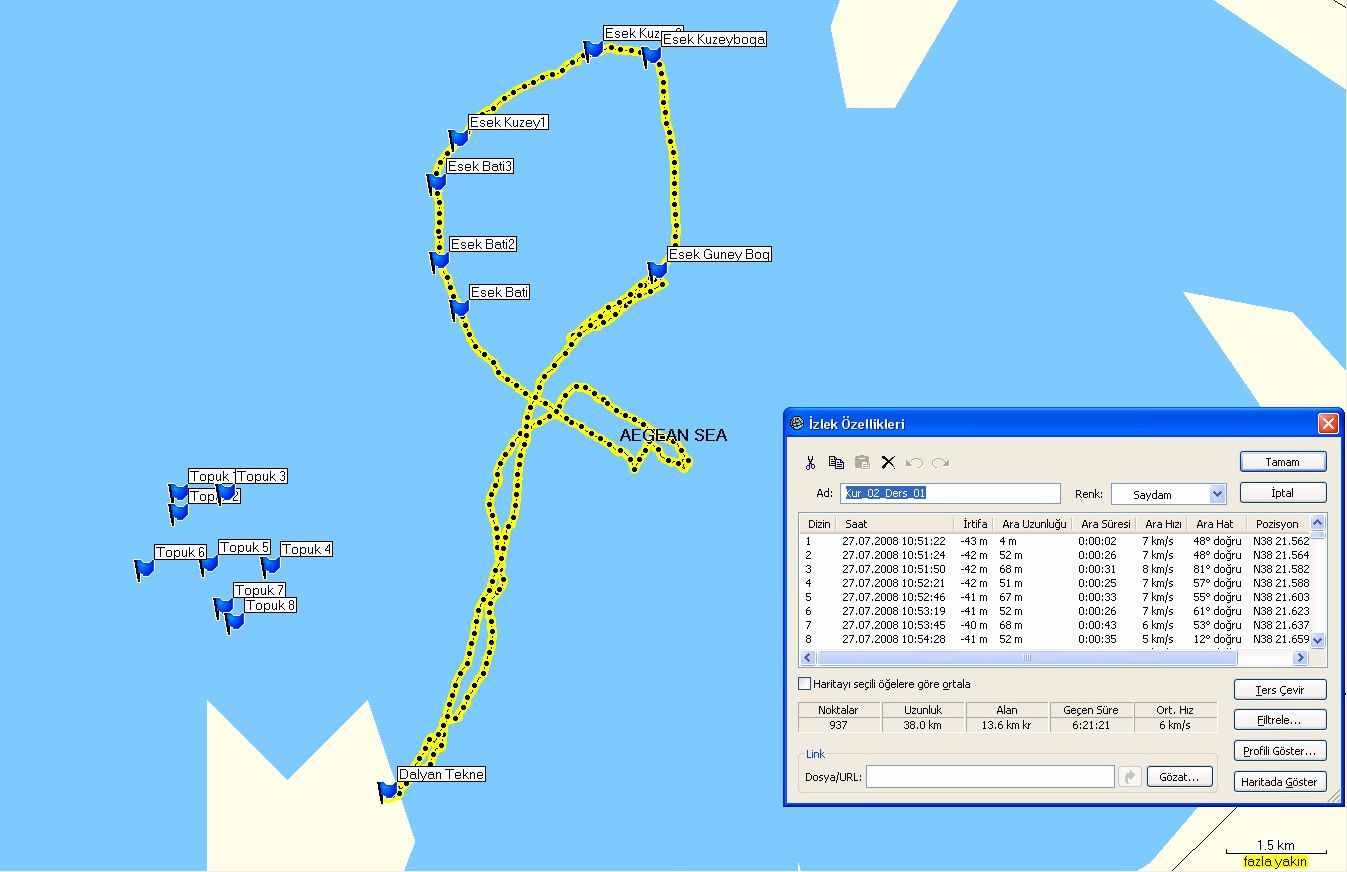Select track point row 1 at 10:51:22

1055,541
